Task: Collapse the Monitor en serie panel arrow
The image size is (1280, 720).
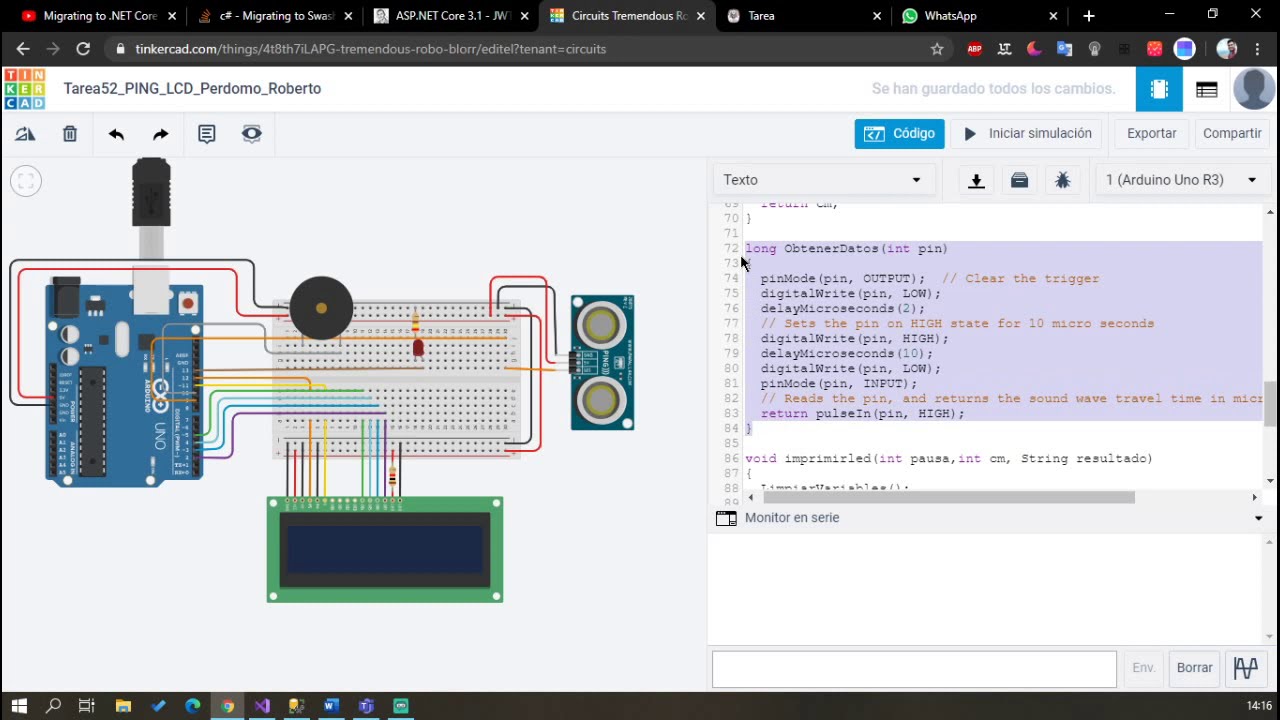Action: pyautogui.click(x=1258, y=518)
